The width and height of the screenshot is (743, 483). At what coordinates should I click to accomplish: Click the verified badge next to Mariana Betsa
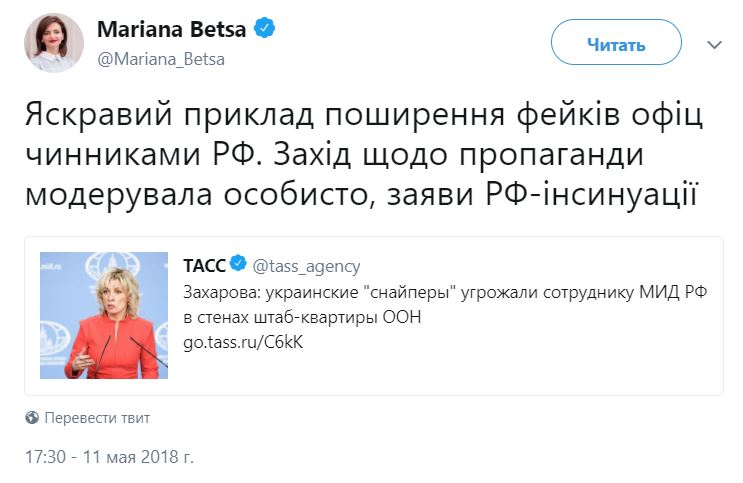264,28
